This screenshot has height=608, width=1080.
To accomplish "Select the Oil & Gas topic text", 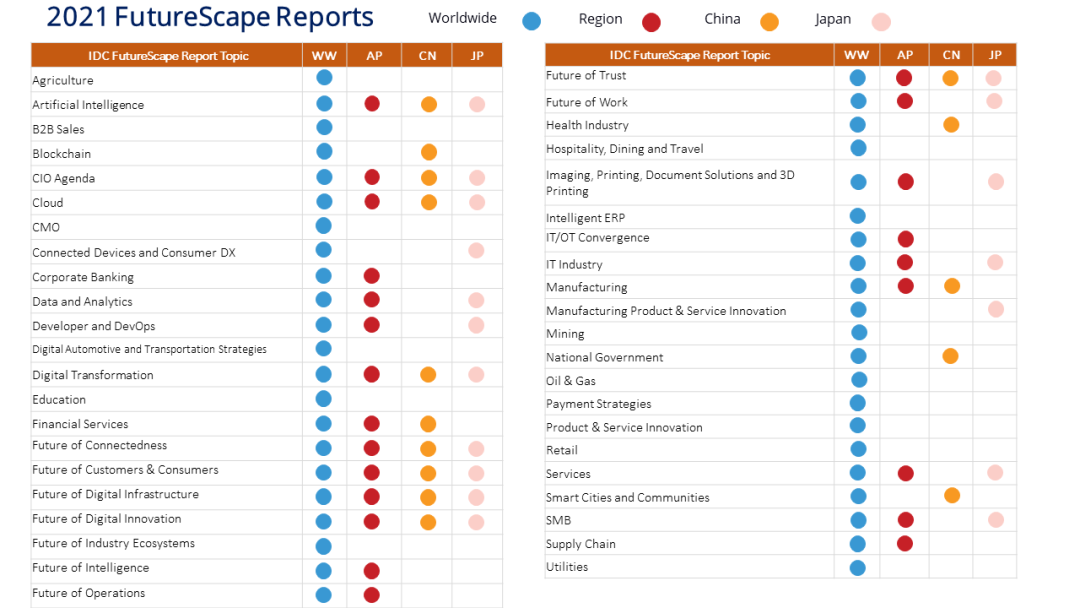I will coord(571,381).
